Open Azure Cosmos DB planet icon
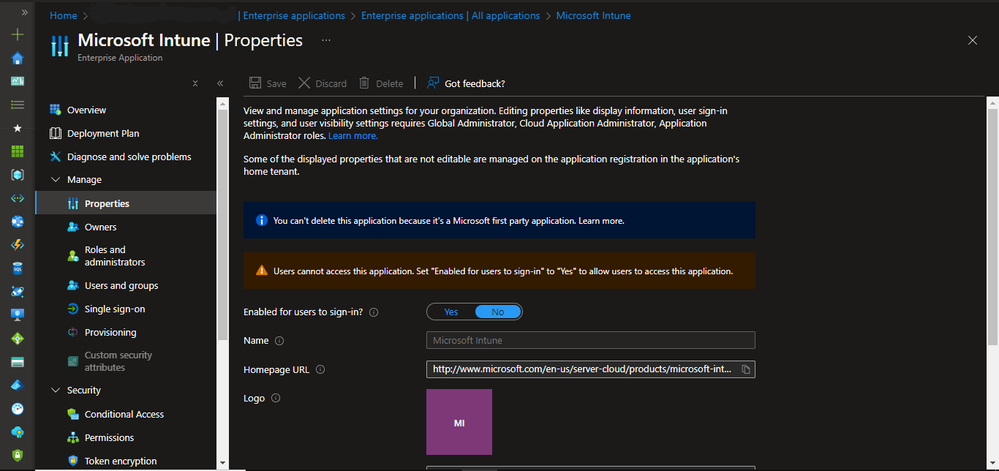The width and height of the screenshot is (999, 471). pyautogui.click(x=17, y=291)
